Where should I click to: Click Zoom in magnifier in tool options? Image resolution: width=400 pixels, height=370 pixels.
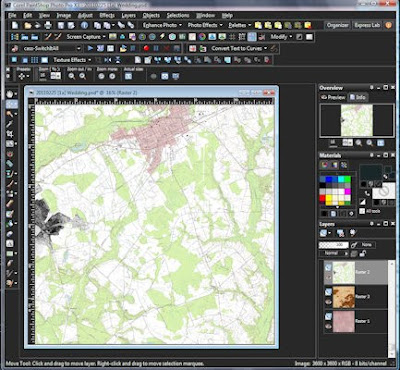[x=83, y=76]
